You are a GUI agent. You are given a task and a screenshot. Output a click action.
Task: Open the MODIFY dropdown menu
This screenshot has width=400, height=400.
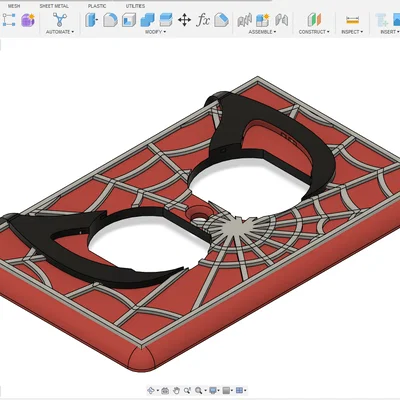(155, 32)
